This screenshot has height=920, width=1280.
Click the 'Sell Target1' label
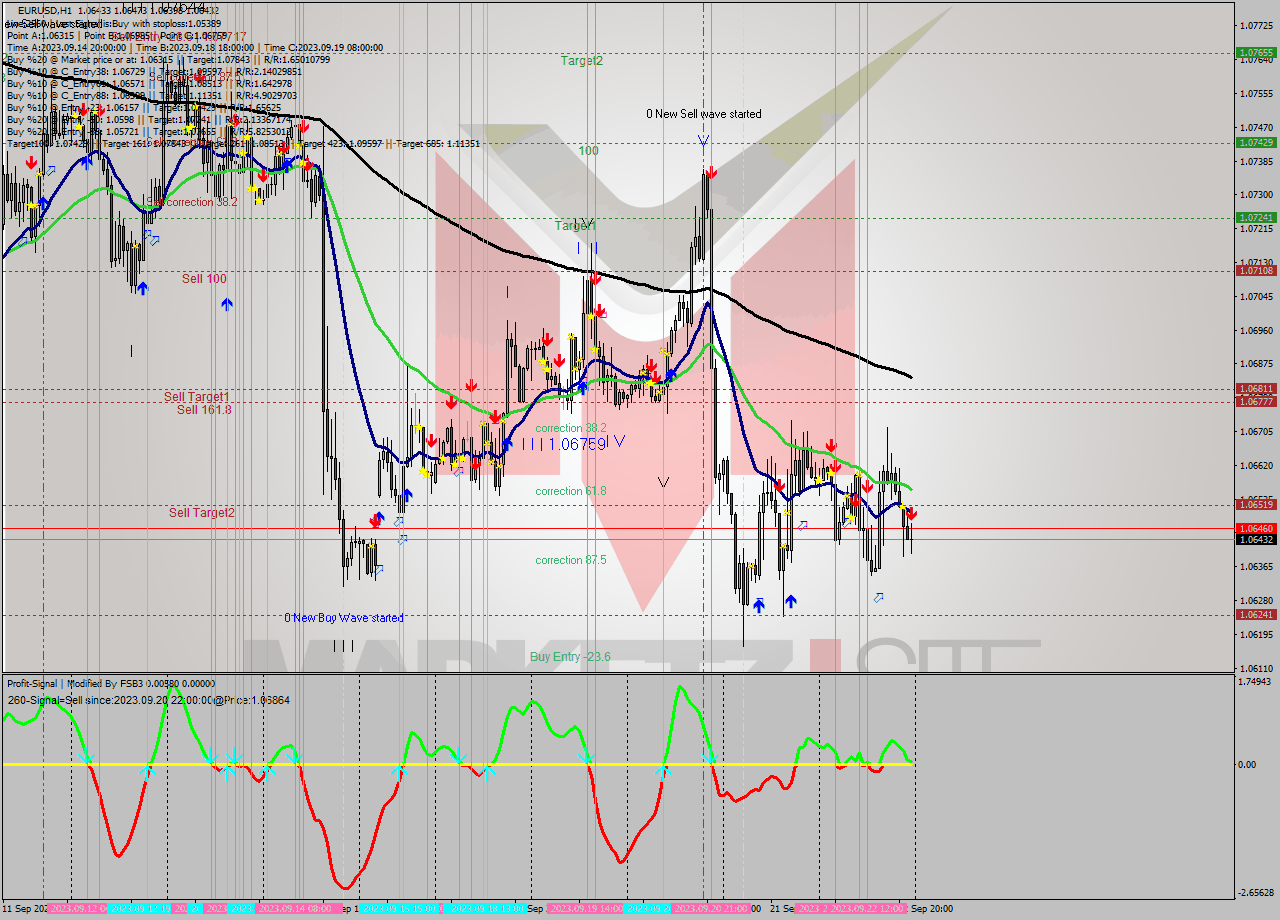[197, 397]
